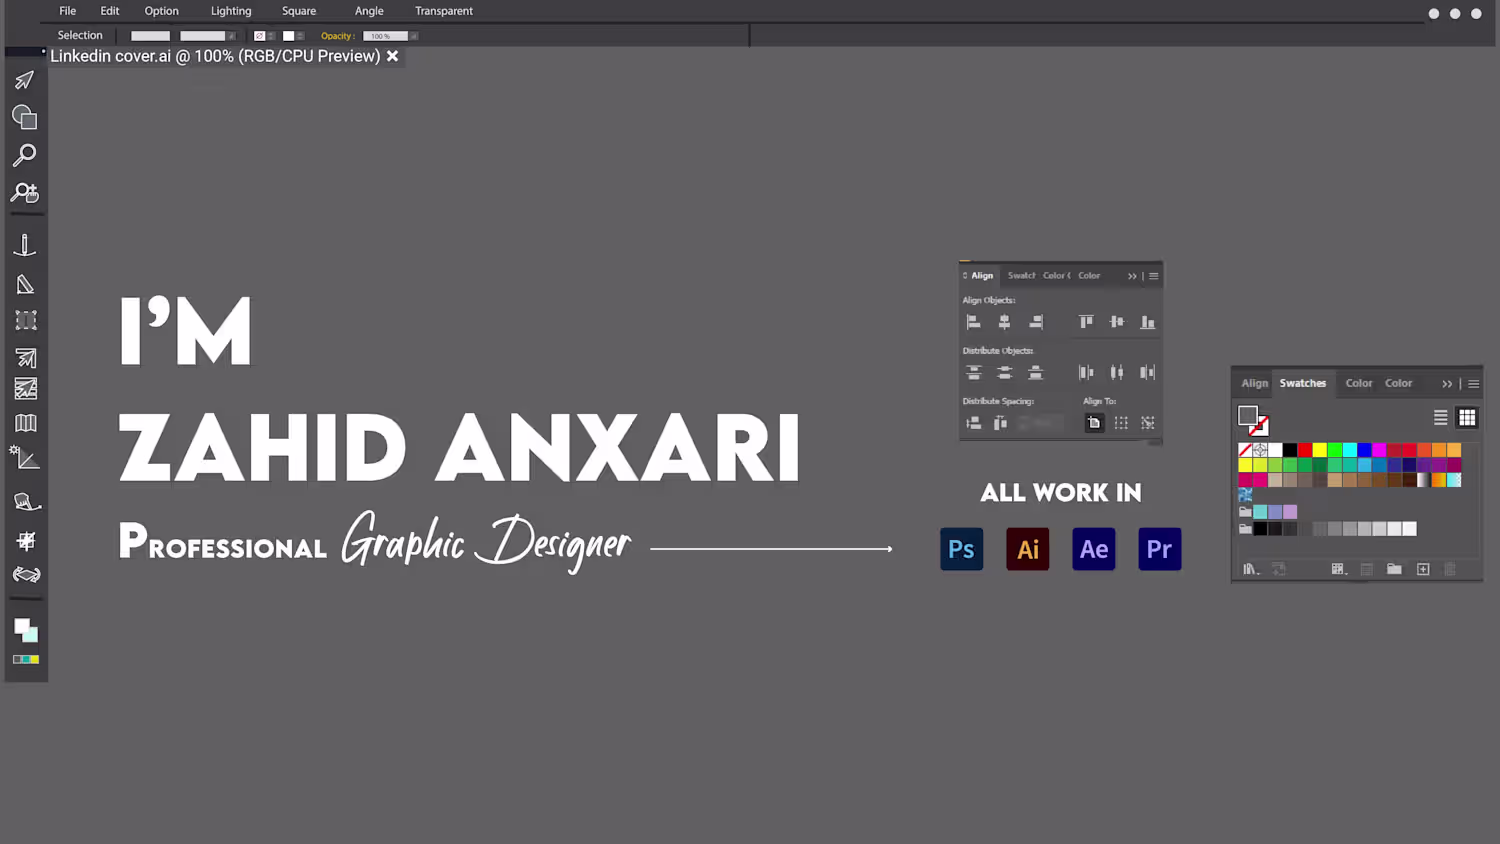Switch to Align tab in the Swatches panel group
Image resolution: width=1500 pixels, height=844 pixels.
1254,383
